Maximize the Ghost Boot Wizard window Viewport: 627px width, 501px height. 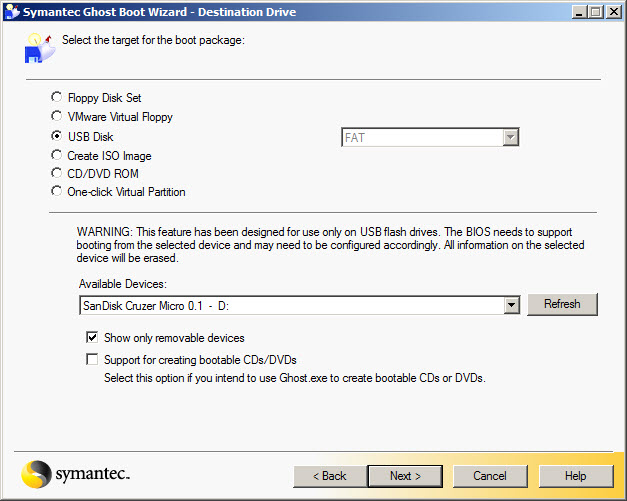tap(596, 12)
